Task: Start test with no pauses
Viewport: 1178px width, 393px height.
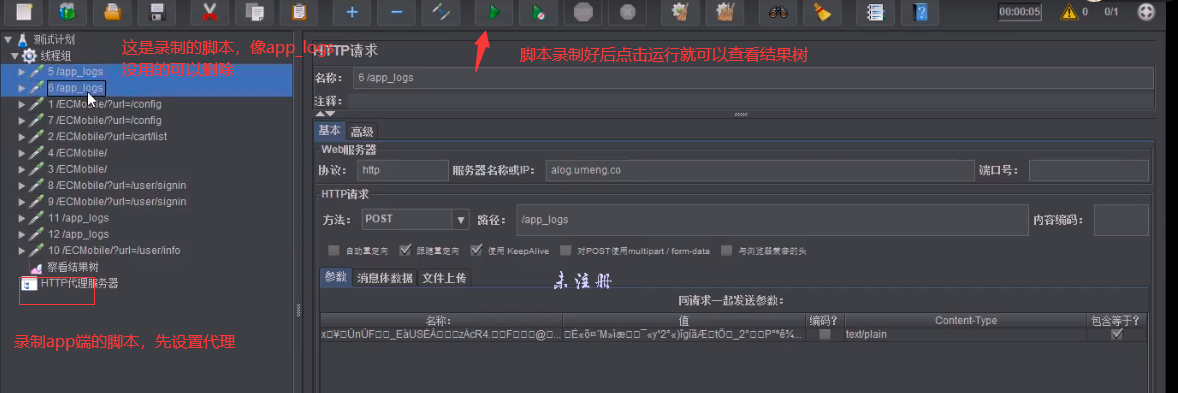Action: (538, 11)
